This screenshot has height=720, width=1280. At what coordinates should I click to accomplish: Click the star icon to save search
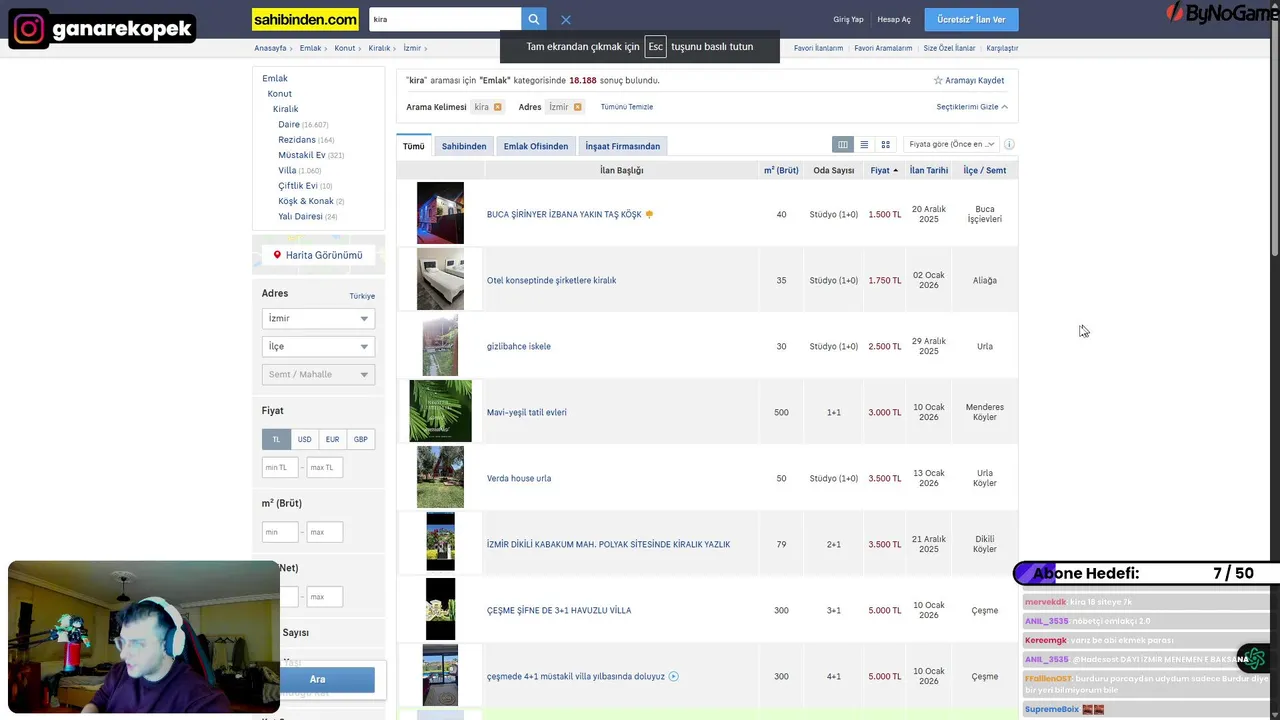[938, 80]
